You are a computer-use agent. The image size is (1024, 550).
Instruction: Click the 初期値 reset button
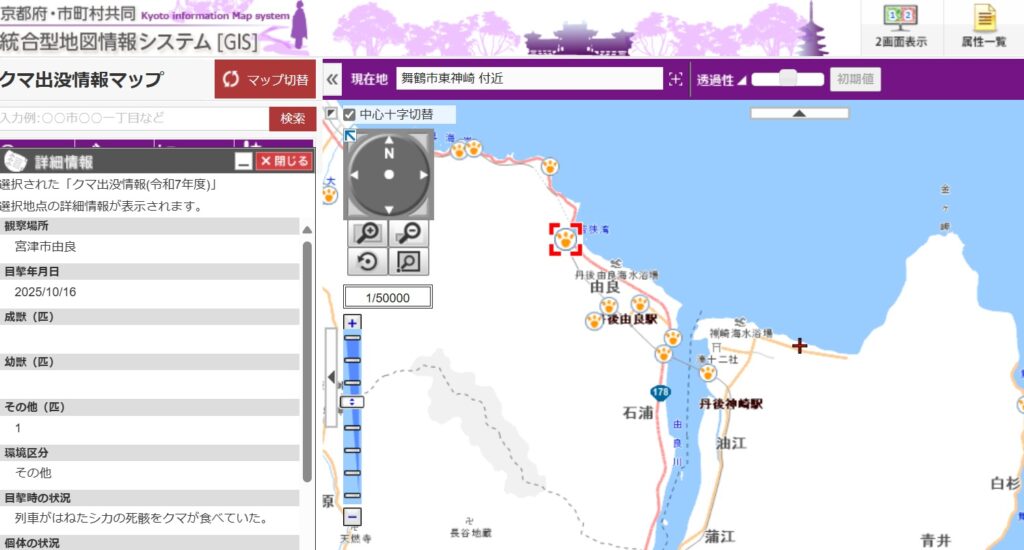[855, 79]
